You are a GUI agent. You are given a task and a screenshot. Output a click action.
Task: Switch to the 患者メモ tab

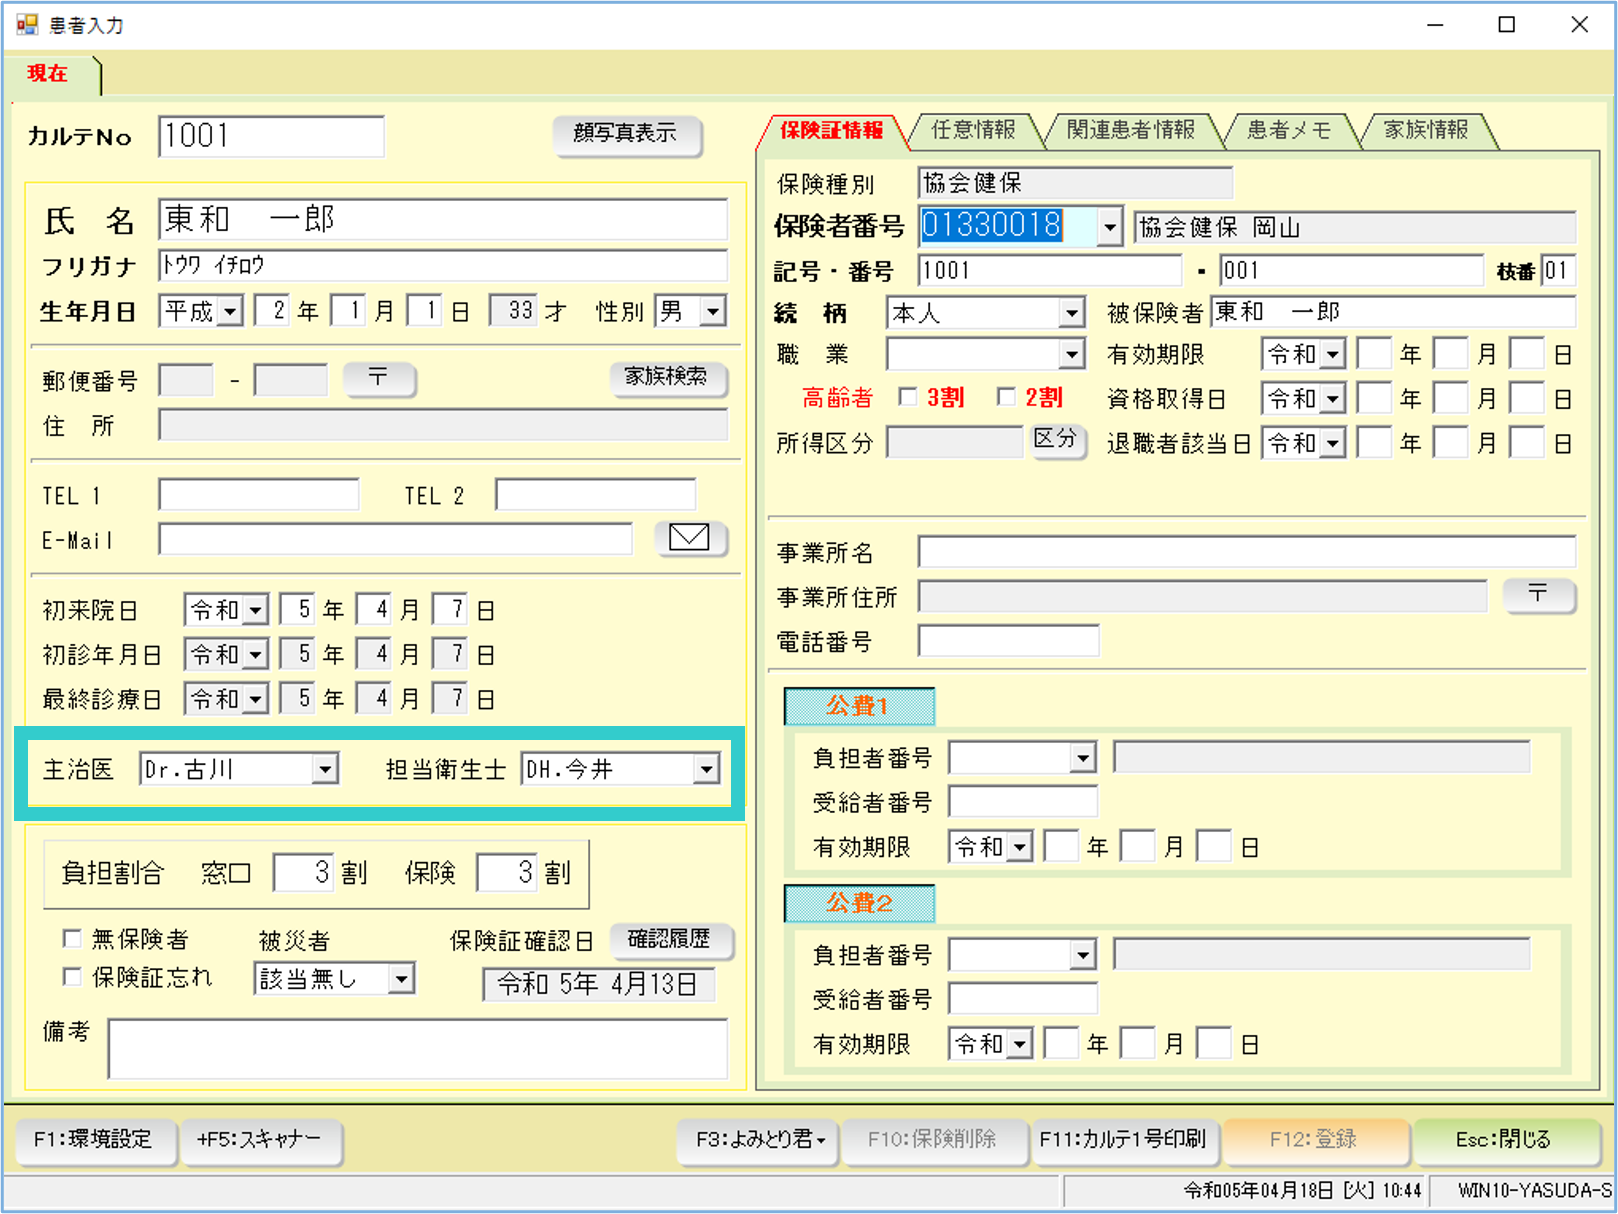point(1288,131)
